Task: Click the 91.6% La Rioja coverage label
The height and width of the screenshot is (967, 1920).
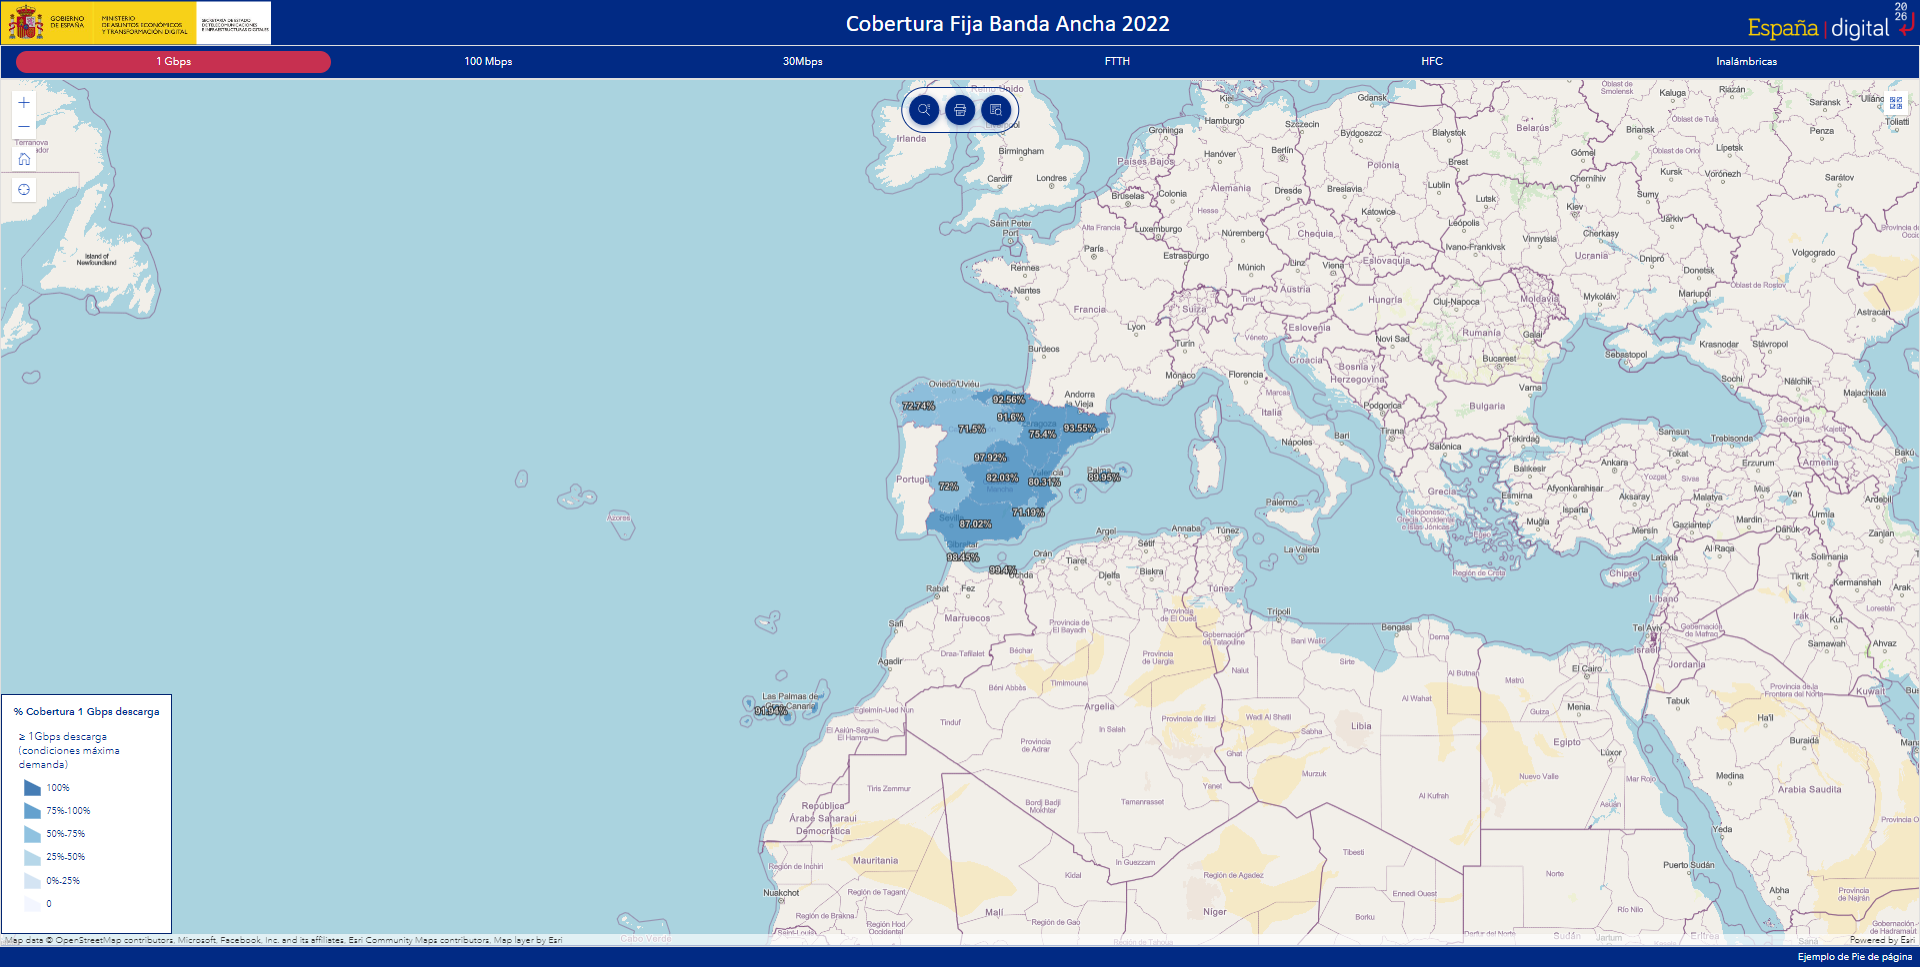Action: pyautogui.click(x=1010, y=417)
